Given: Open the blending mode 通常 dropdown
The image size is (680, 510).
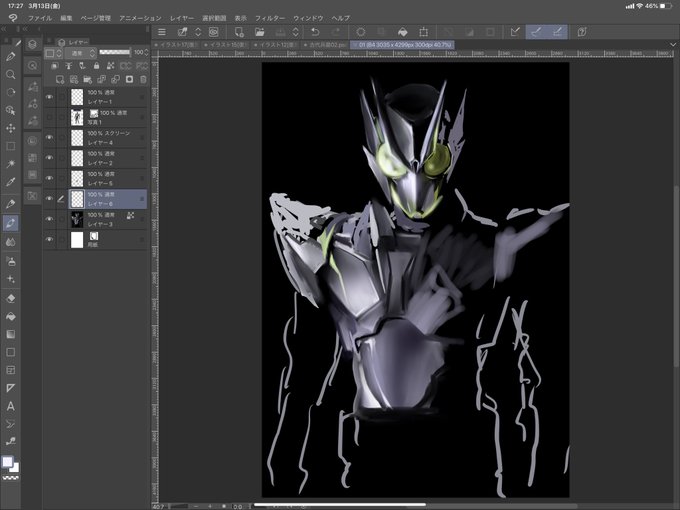Looking at the screenshot, I should [80, 53].
